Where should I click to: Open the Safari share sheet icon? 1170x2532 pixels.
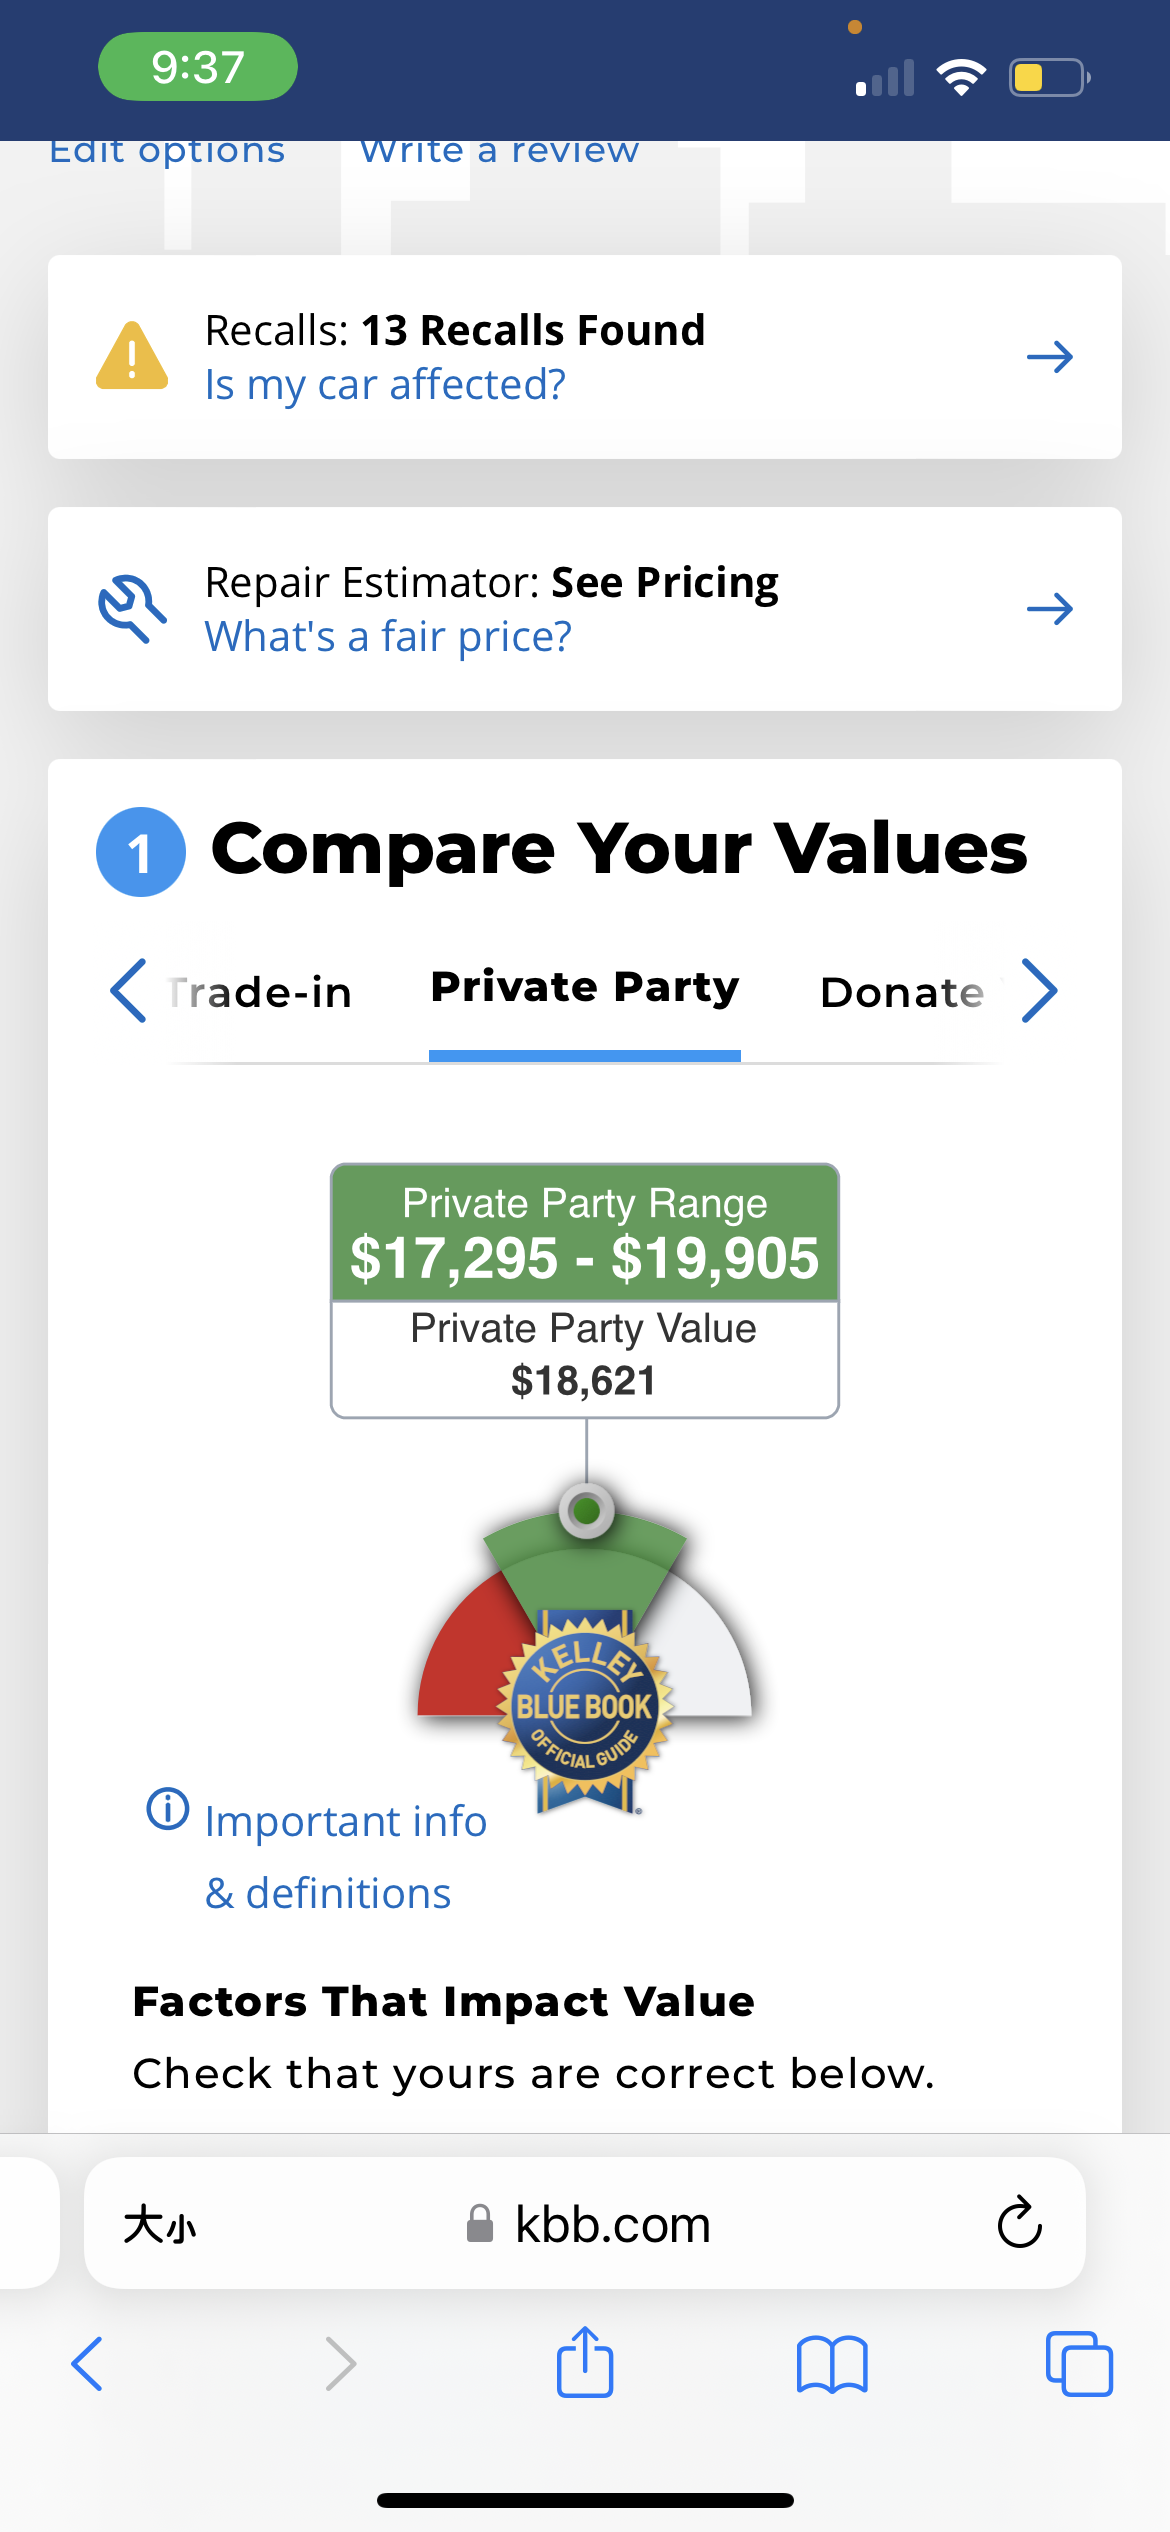coord(584,2363)
